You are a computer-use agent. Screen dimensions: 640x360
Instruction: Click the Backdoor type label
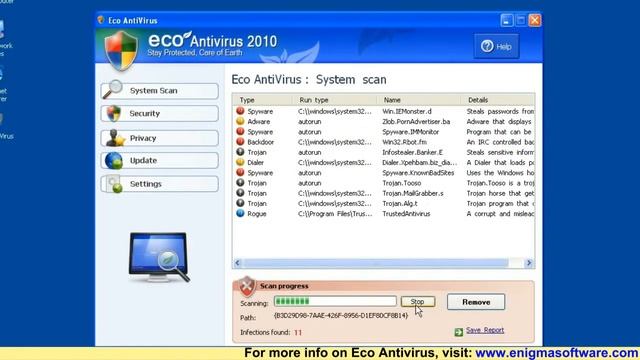coord(260,142)
